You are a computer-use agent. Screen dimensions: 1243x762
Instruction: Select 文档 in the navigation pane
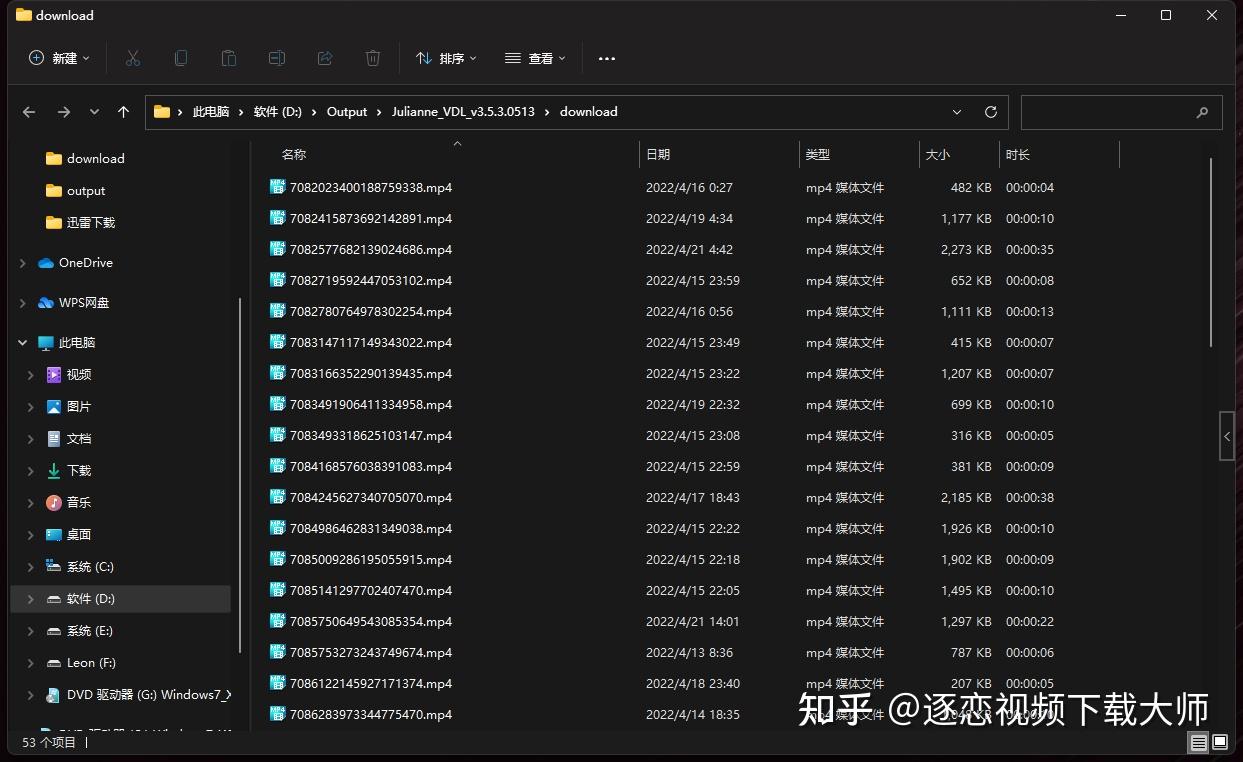[79, 439]
